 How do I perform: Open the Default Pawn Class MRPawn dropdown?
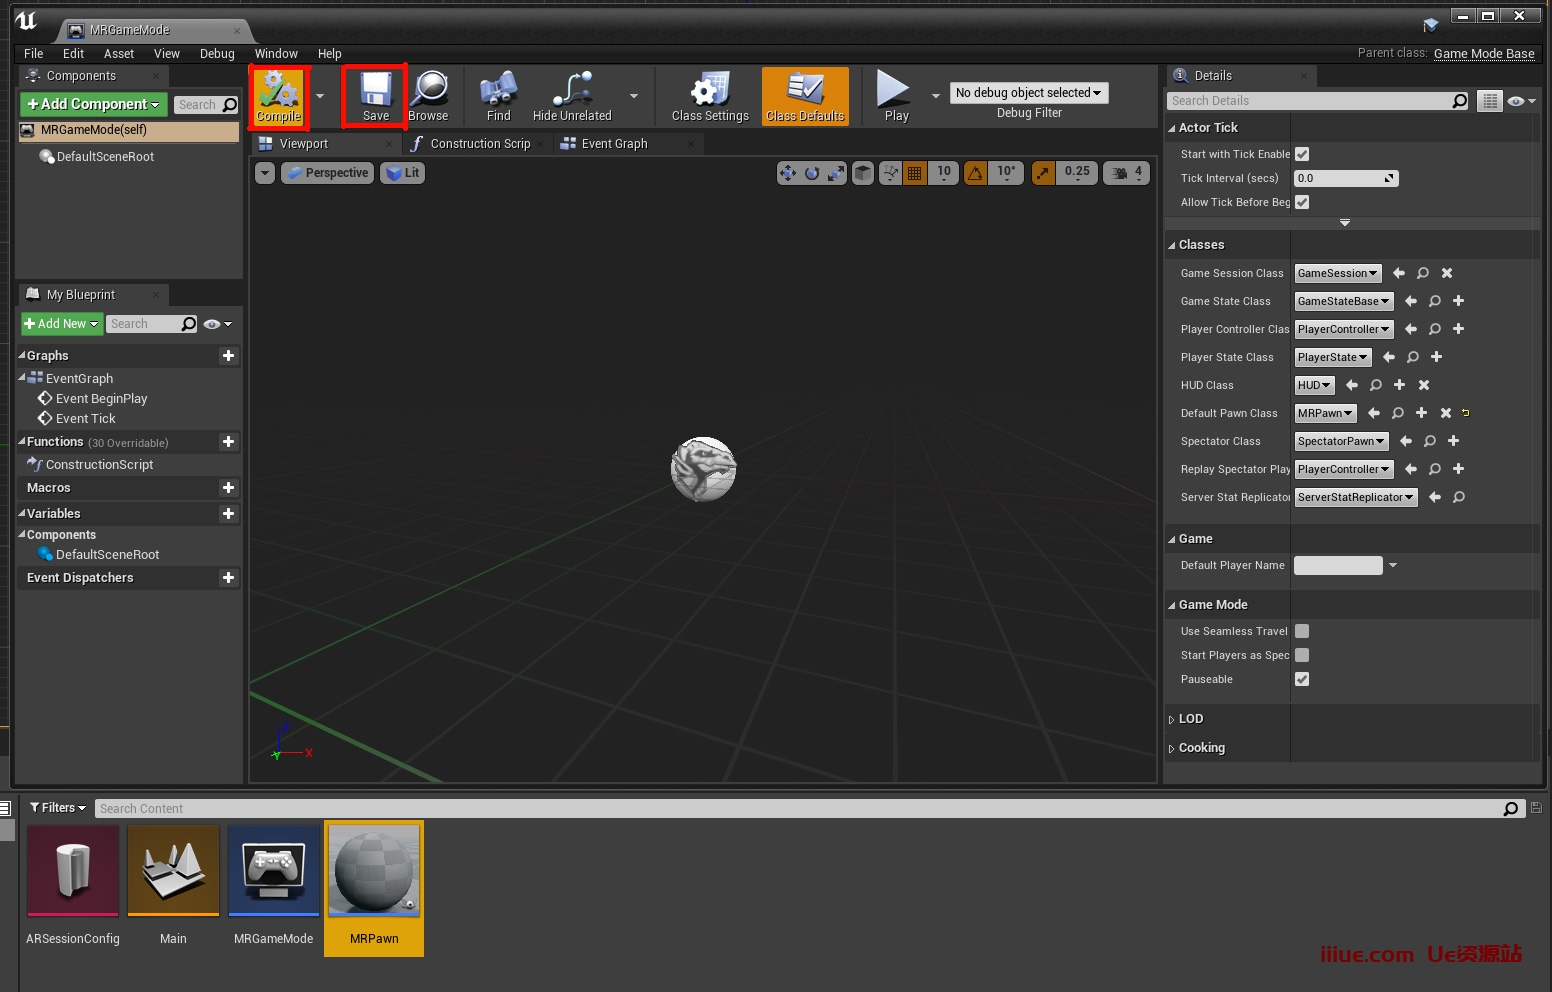point(1325,413)
